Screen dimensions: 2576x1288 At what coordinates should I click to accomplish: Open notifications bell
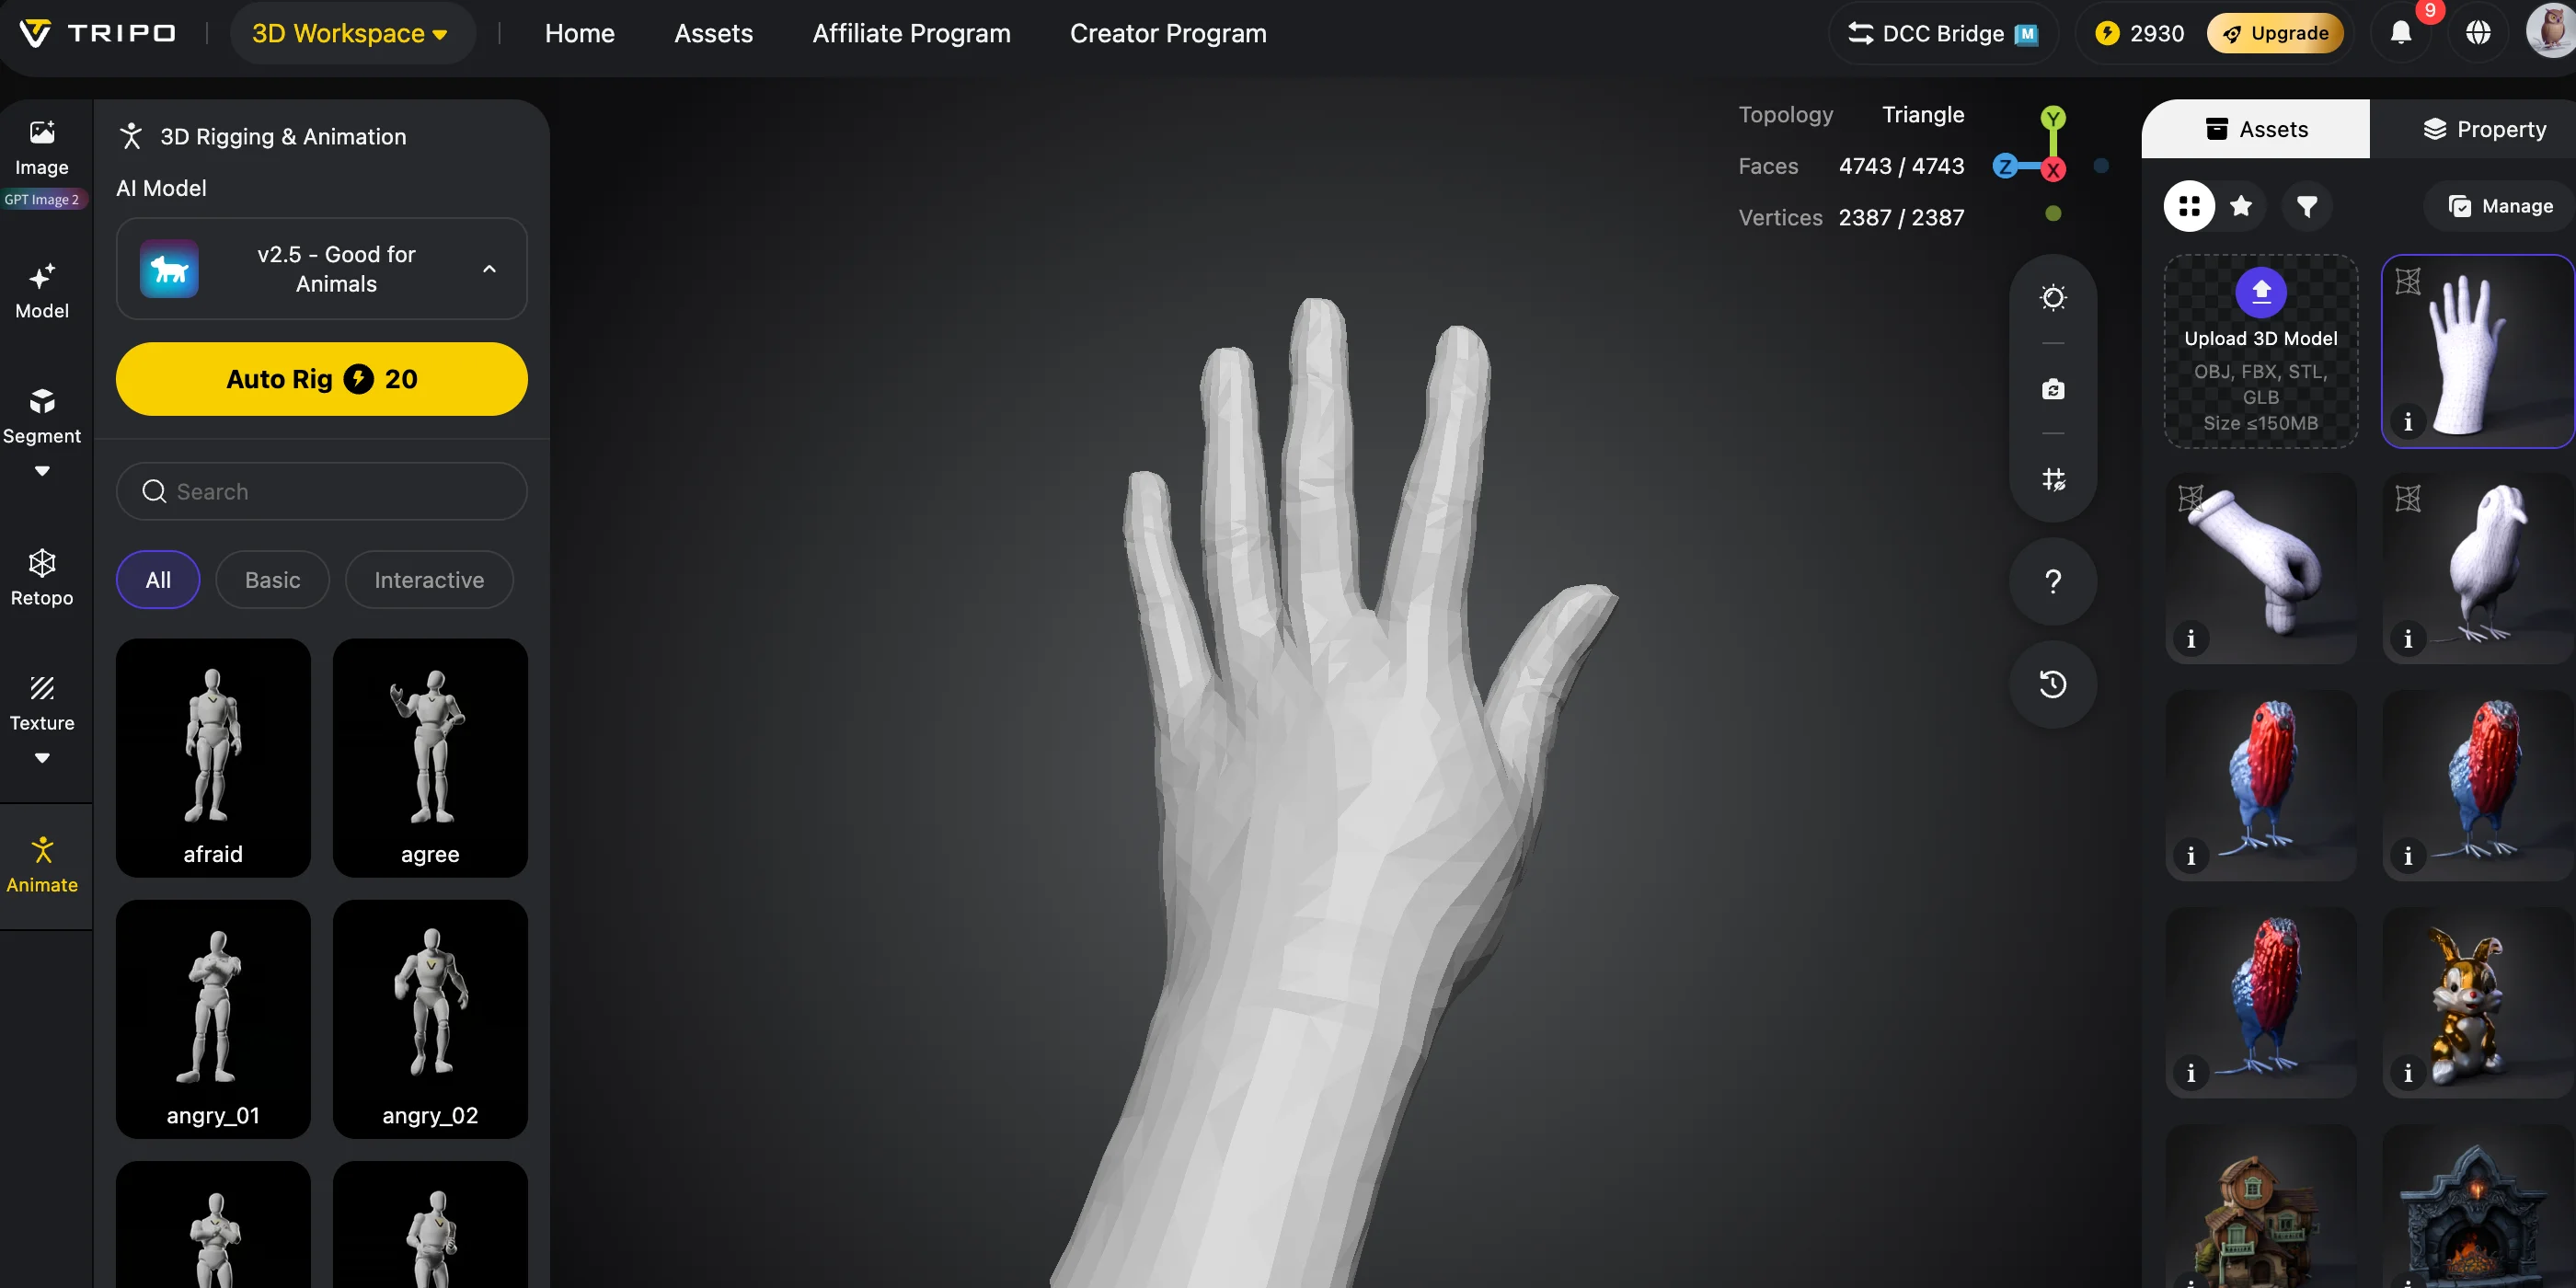2400,33
